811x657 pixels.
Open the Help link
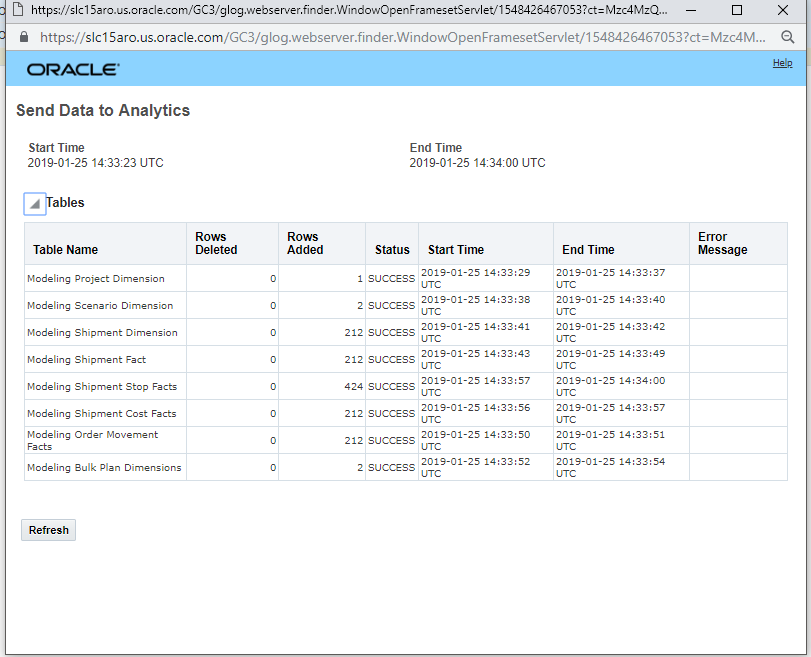pos(782,63)
